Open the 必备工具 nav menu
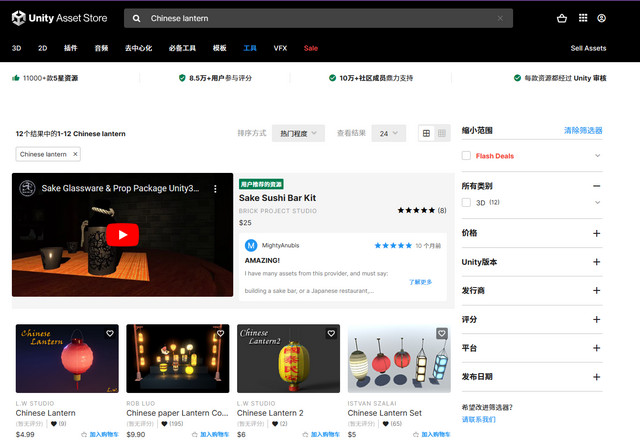640x444 pixels. point(182,48)
